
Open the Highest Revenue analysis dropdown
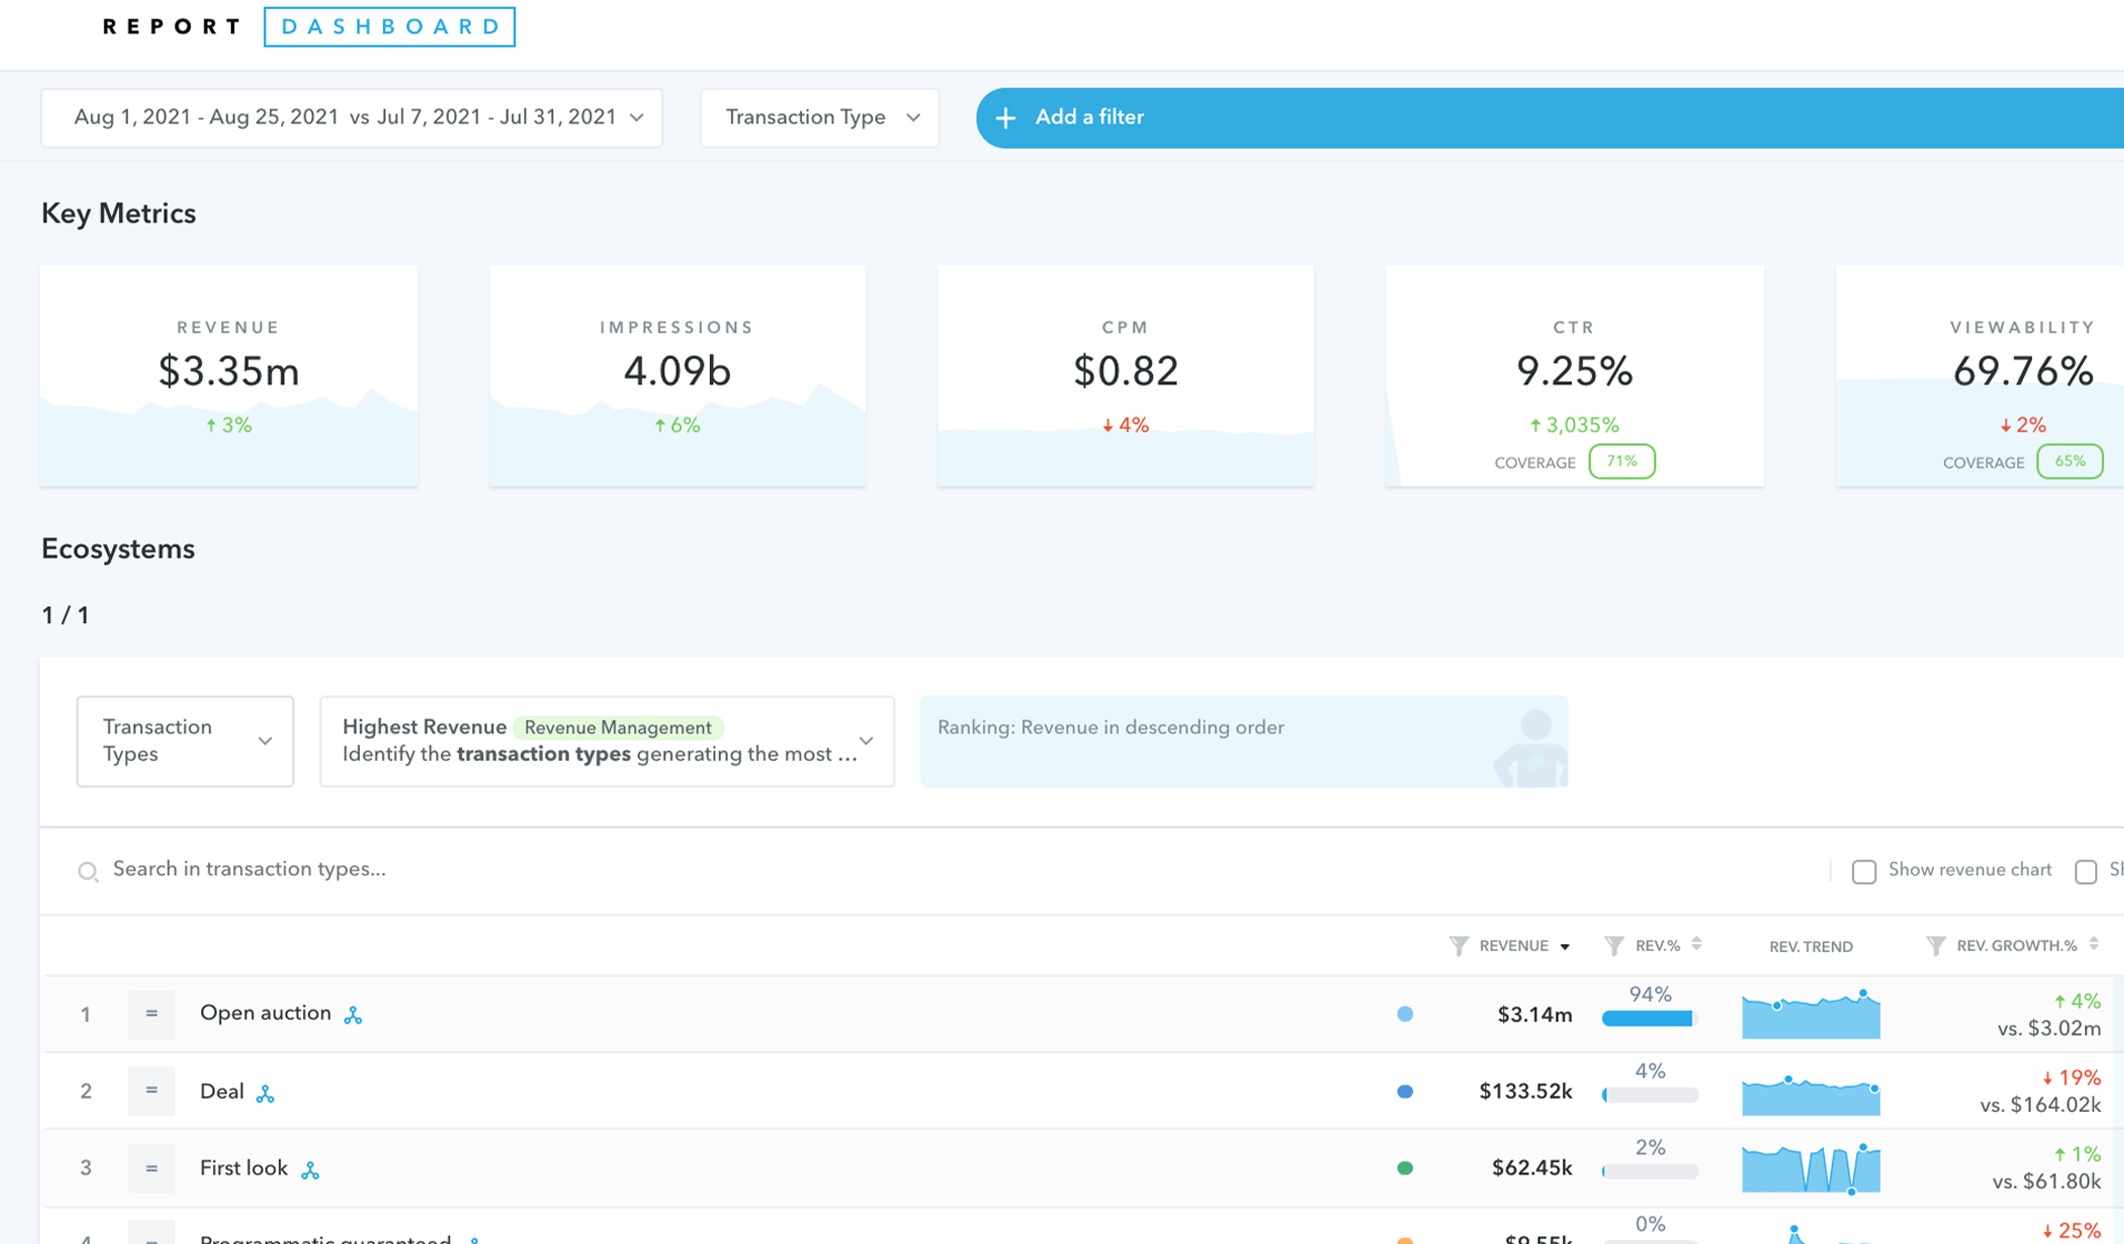(x=607, y=741)
